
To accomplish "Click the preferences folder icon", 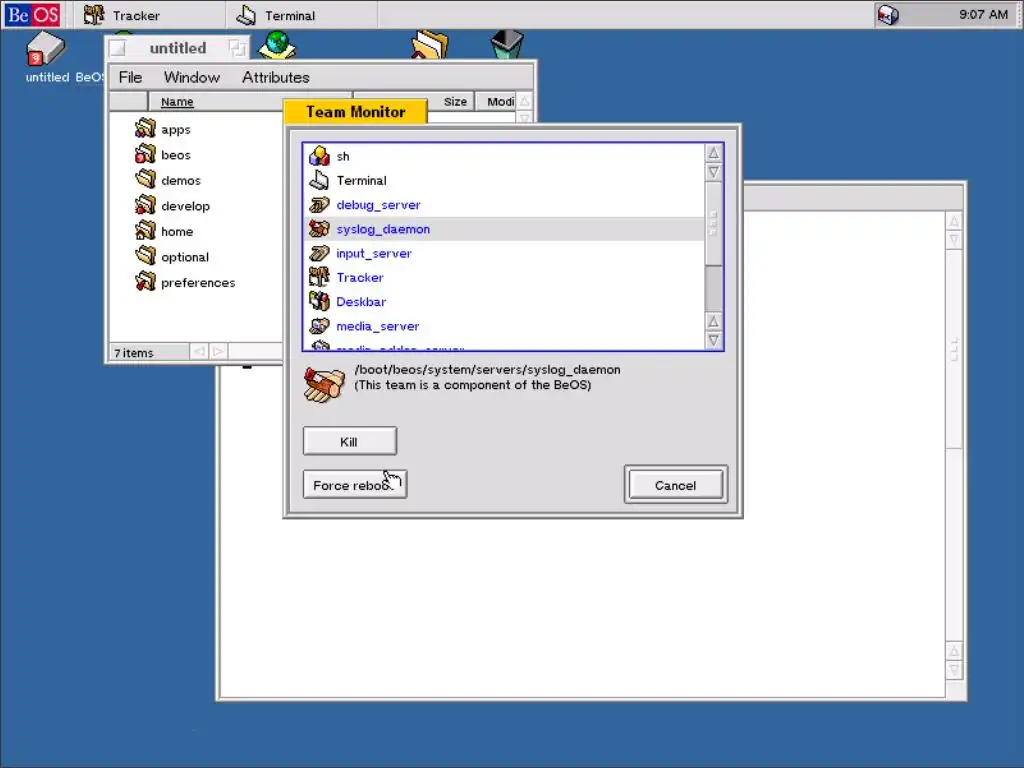I will coord(145,281).
